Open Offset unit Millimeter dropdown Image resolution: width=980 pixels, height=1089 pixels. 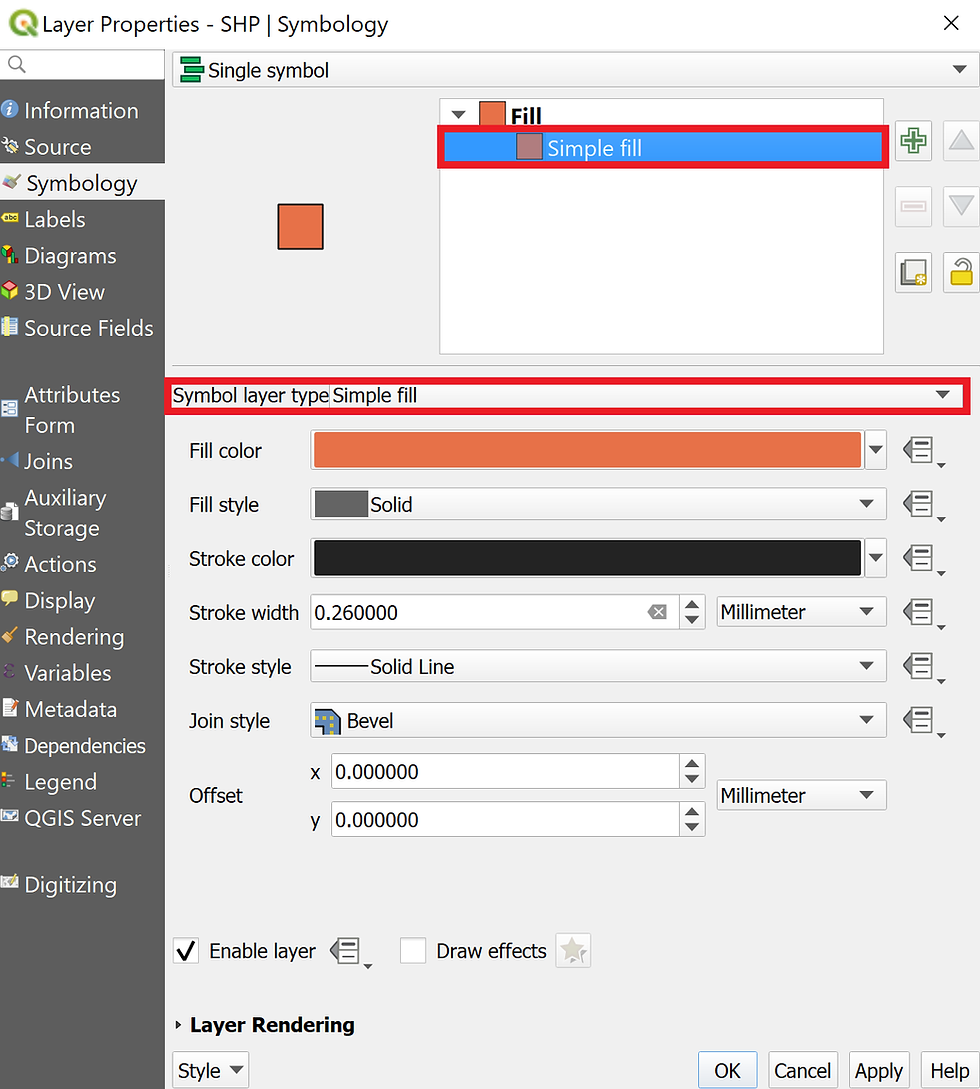(x=802, y=795)
